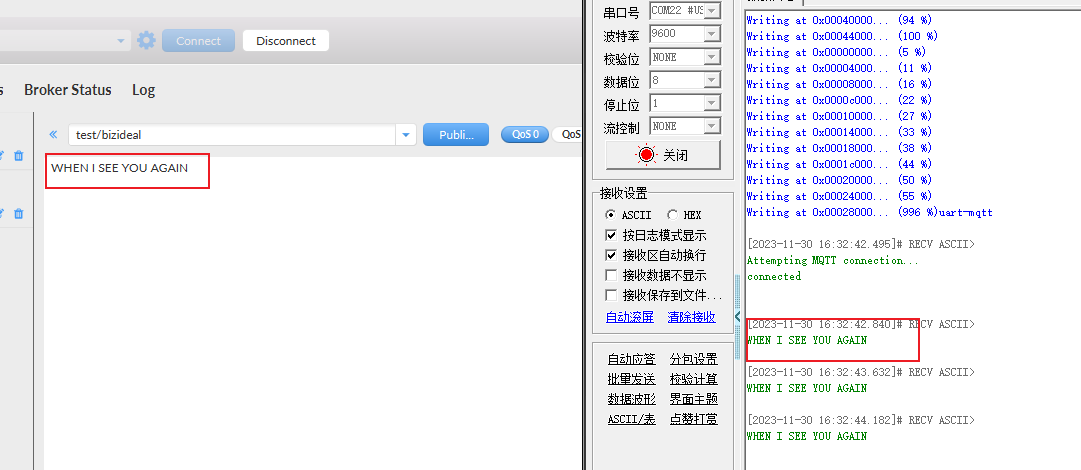Image resolution: width=1081 pixels, height=470 pixels.
Task: Click the double-chevron collapse icon beside topic
Action: pyautogui.click(x=53, y=134)
